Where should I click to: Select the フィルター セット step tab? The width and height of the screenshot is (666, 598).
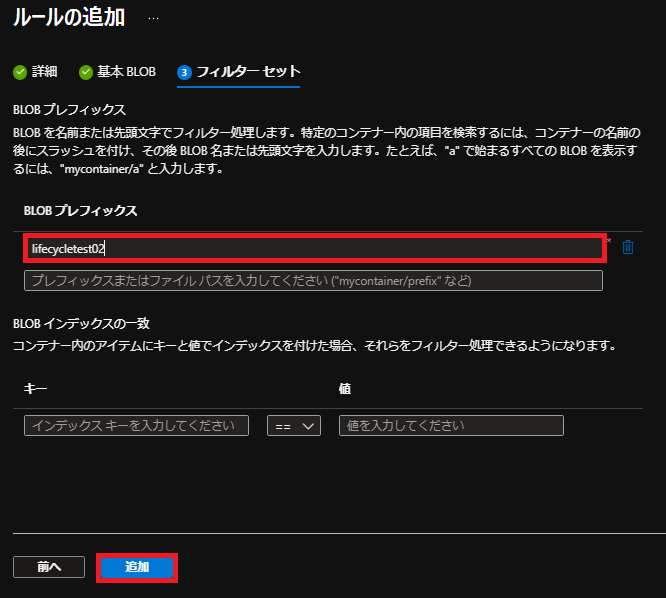coord(239,72)
